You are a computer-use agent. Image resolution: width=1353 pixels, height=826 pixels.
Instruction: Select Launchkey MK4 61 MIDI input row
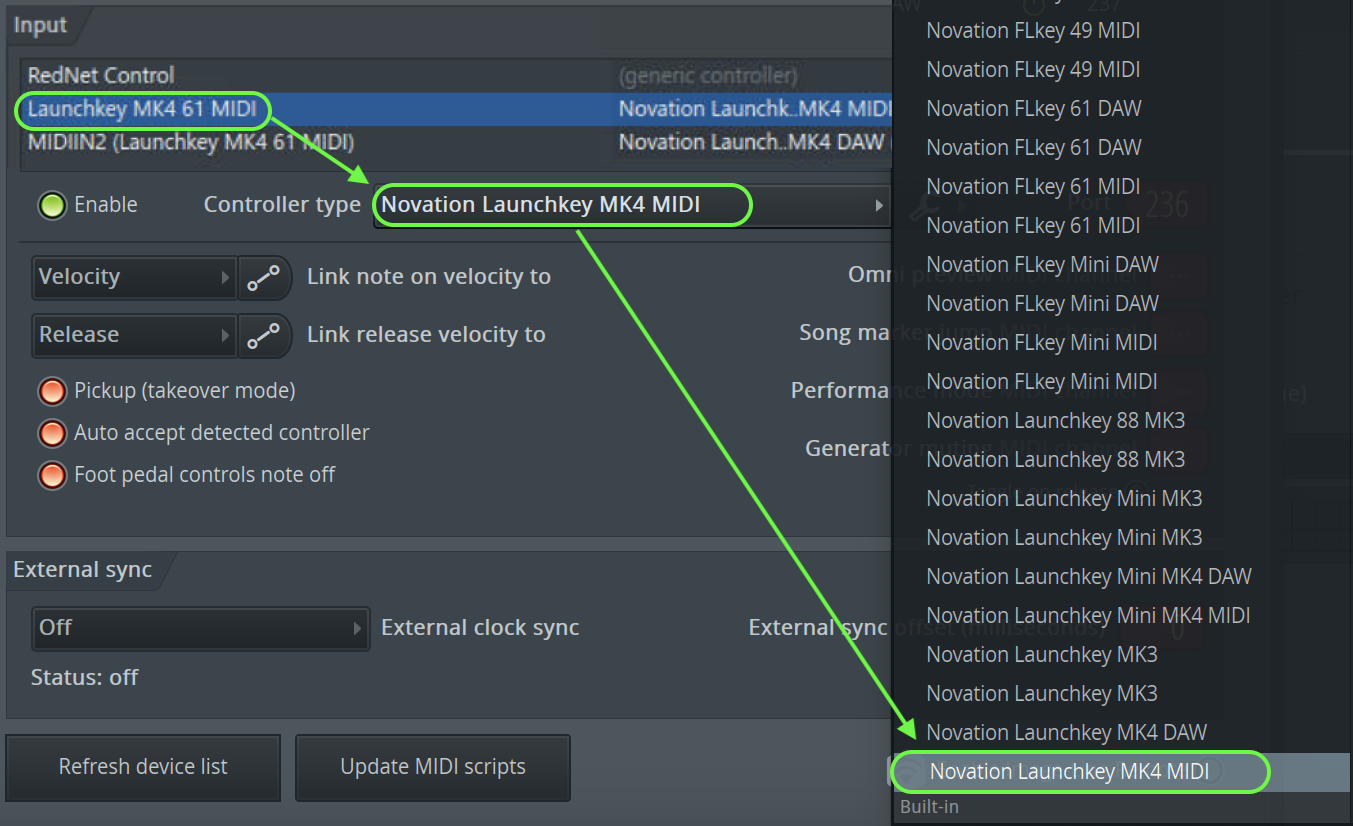tap(455, 109)
